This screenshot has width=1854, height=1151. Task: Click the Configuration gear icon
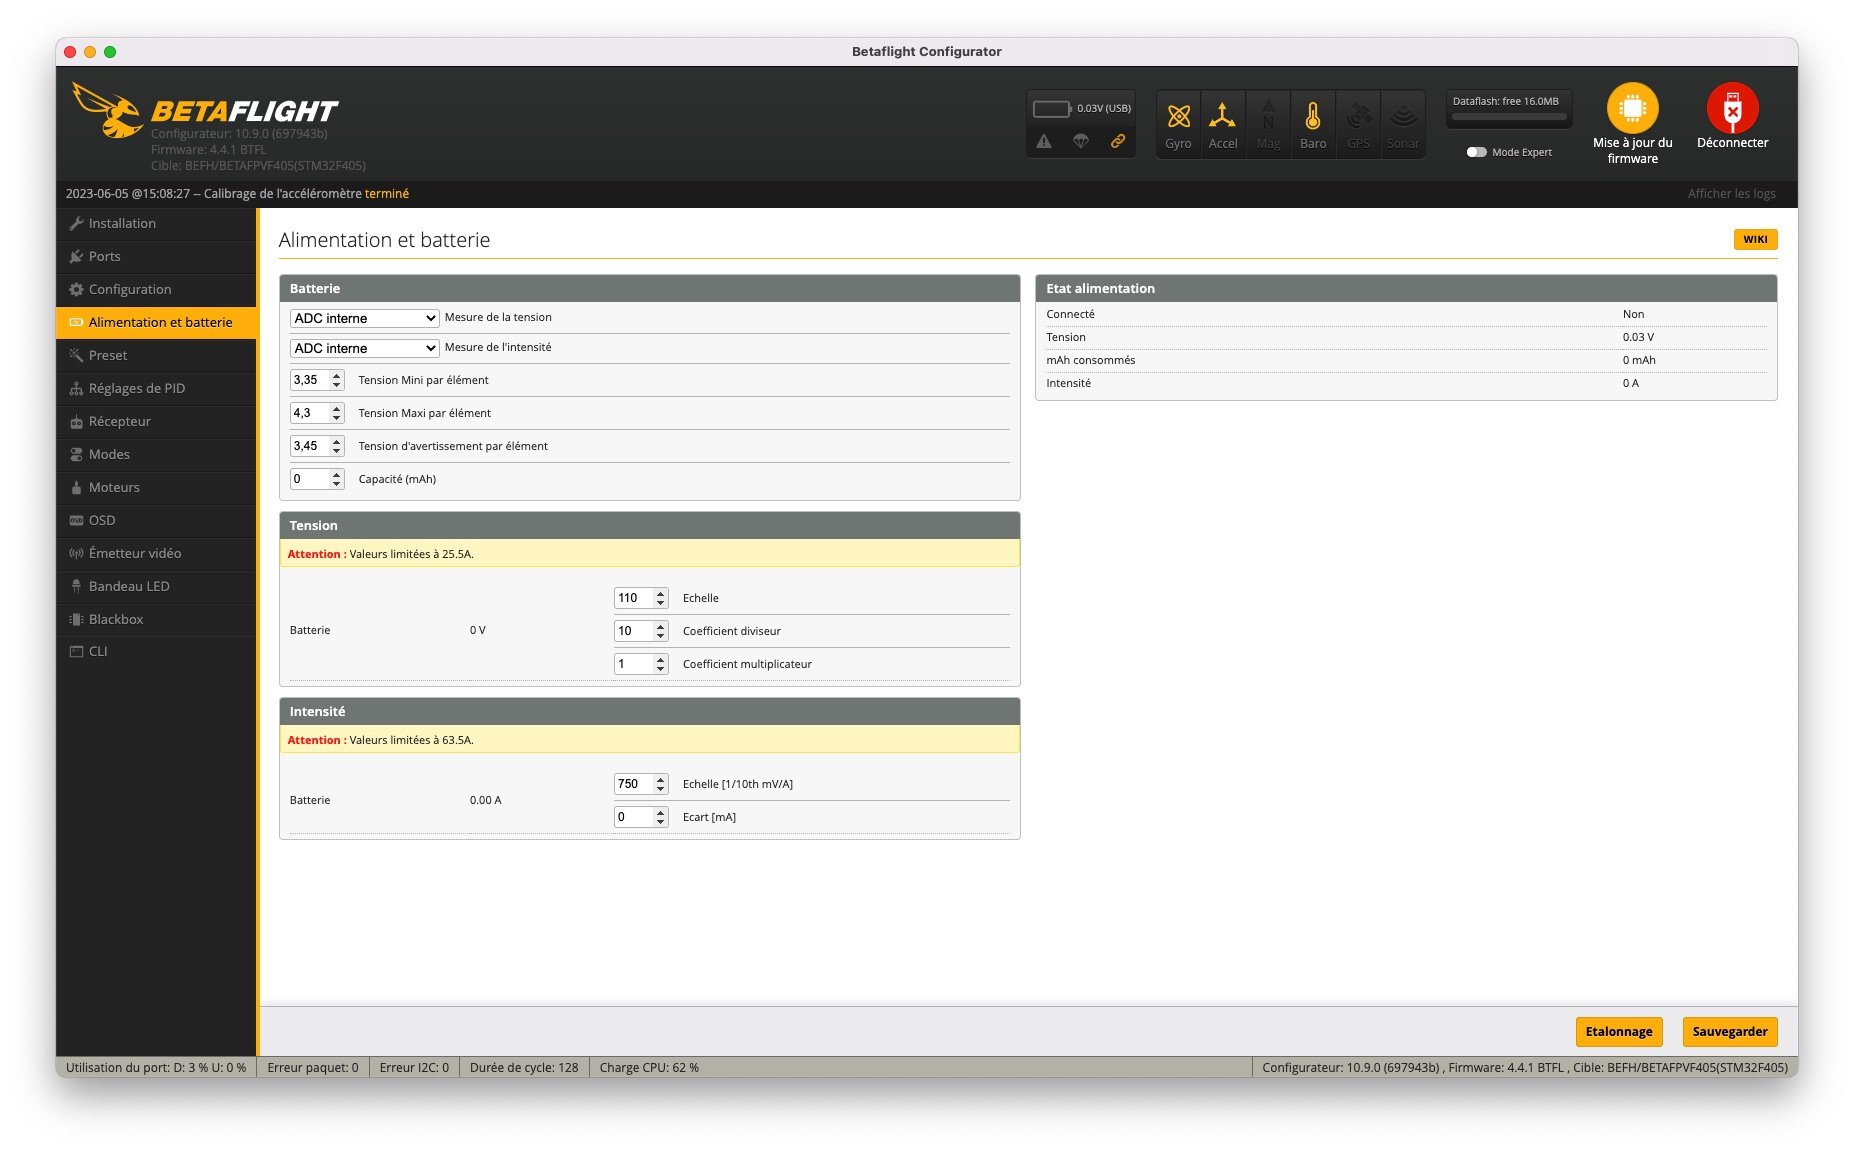coord(76,289)
